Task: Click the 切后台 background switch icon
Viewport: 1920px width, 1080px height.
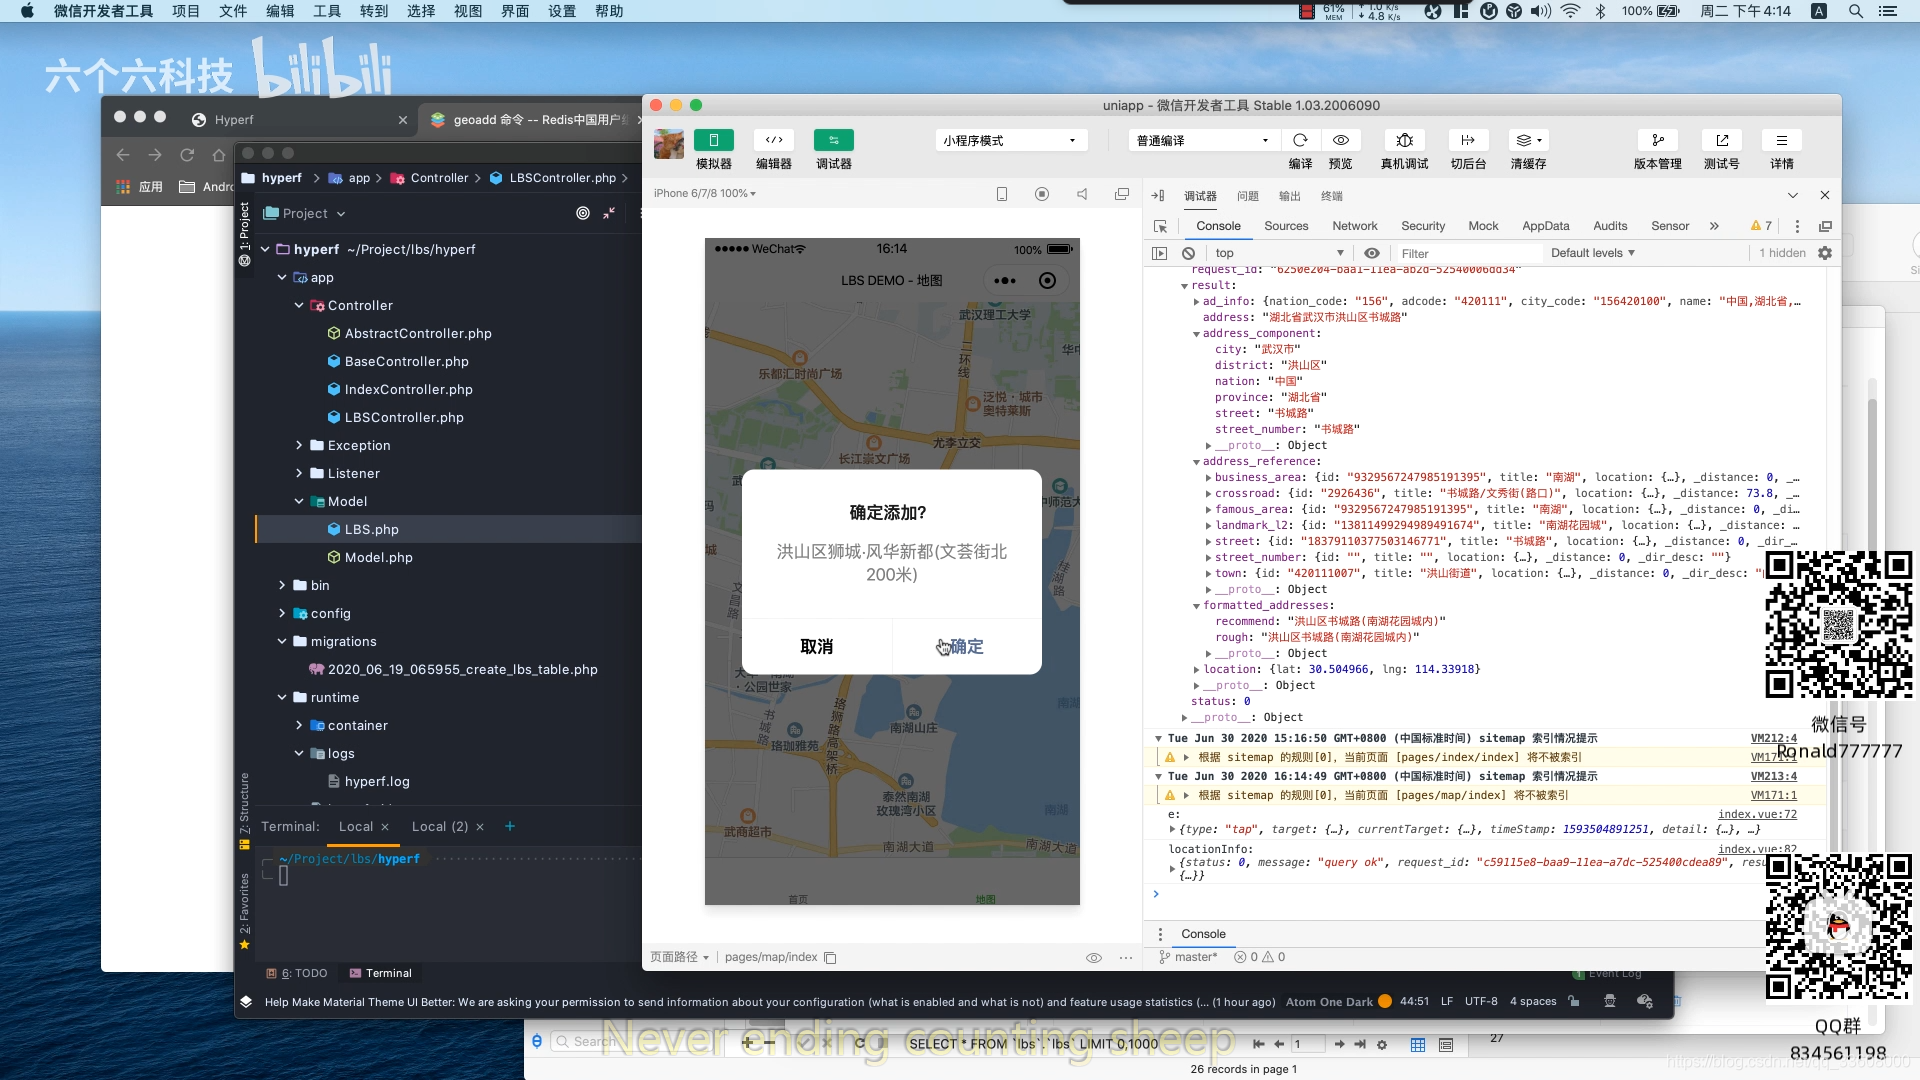Action: [x=1467, y=140]
